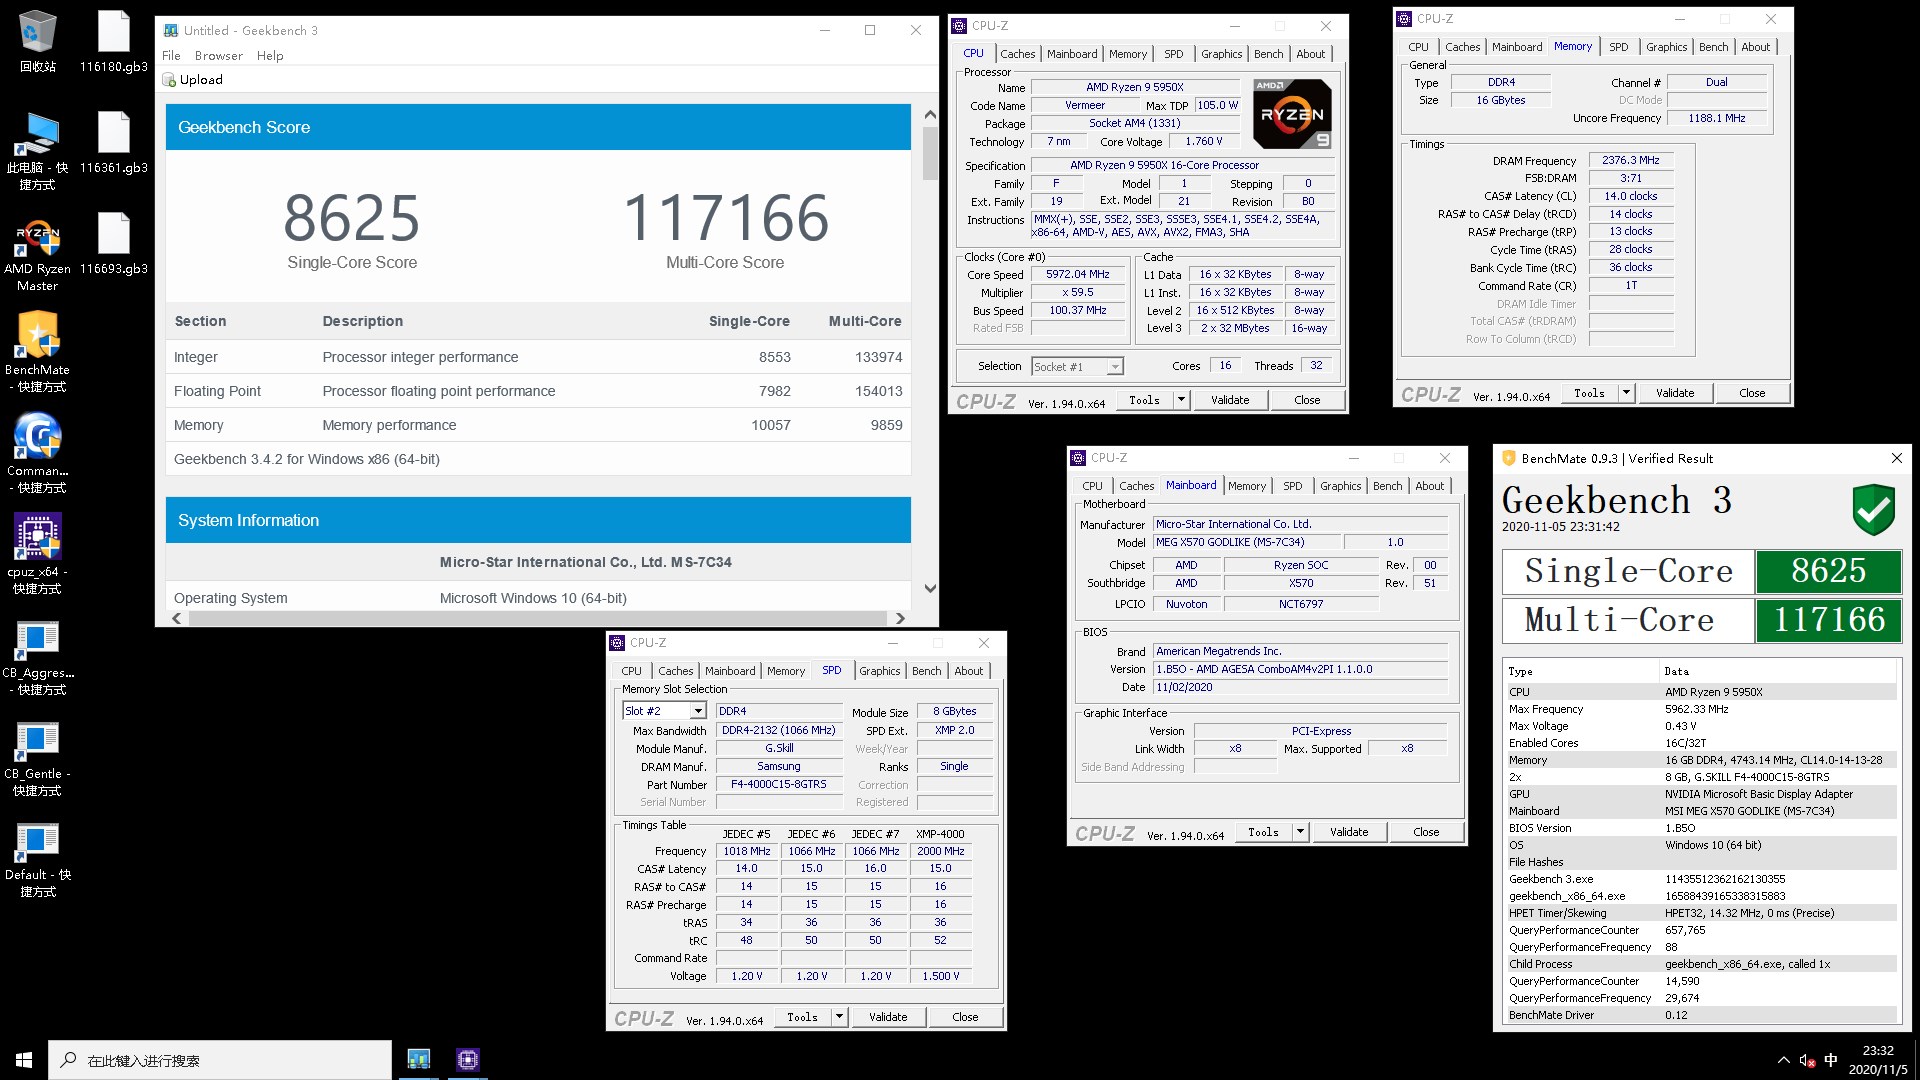This screenshot has width=1920, height=1080.
Task: Click the volume icon in system tray
Action: point(1807,1060)
